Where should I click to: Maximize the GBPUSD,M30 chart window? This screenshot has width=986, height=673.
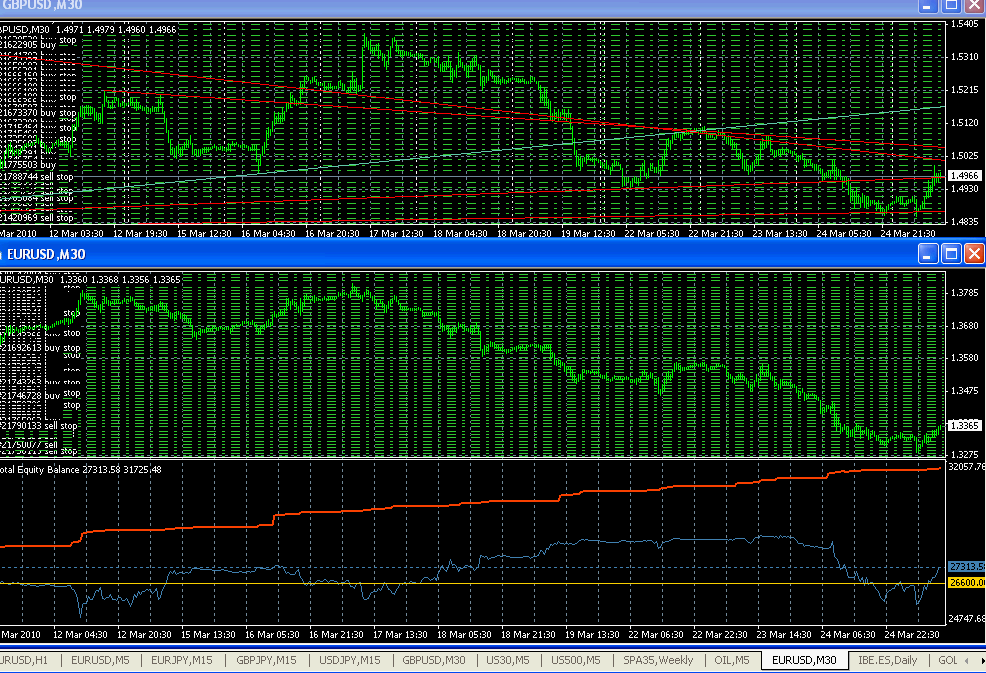pos(951,5)
